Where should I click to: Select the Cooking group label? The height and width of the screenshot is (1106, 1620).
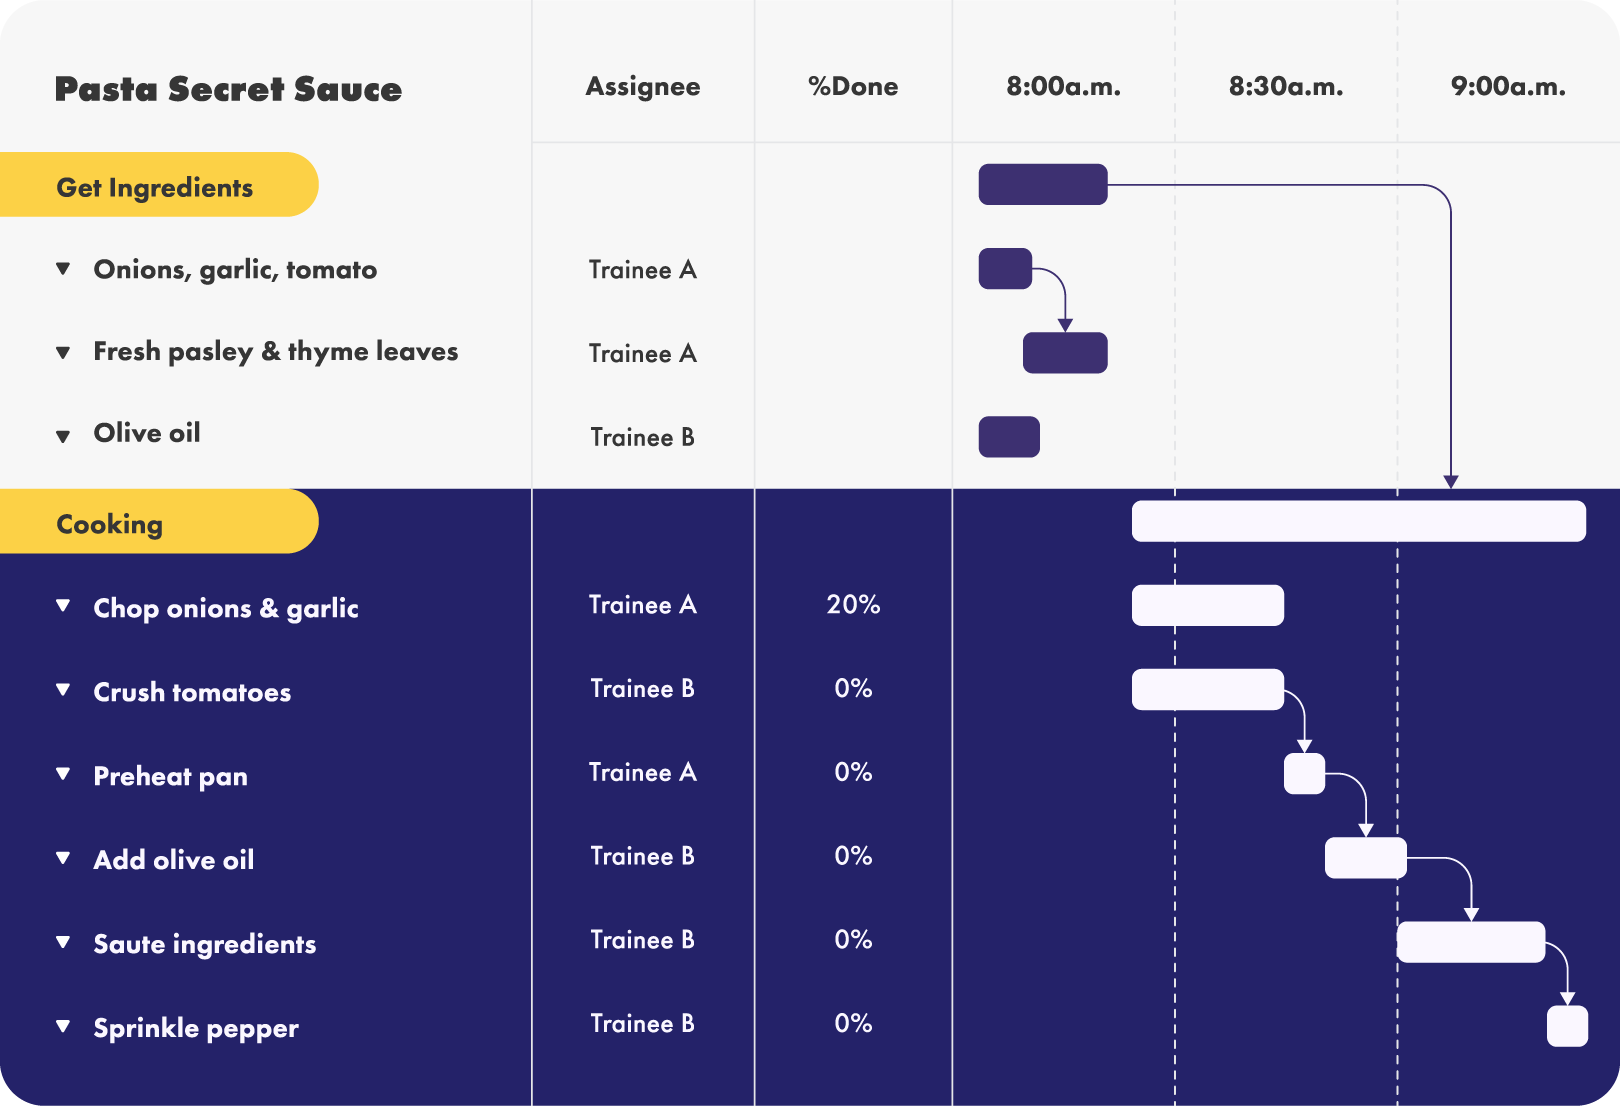[110, 524]
